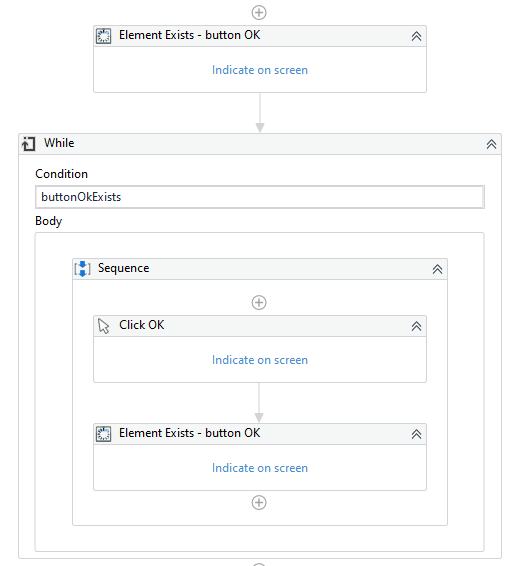
Task: Click Indicate on screen in the Element Exists activity inside the Sequence
Action: point(260,468)
